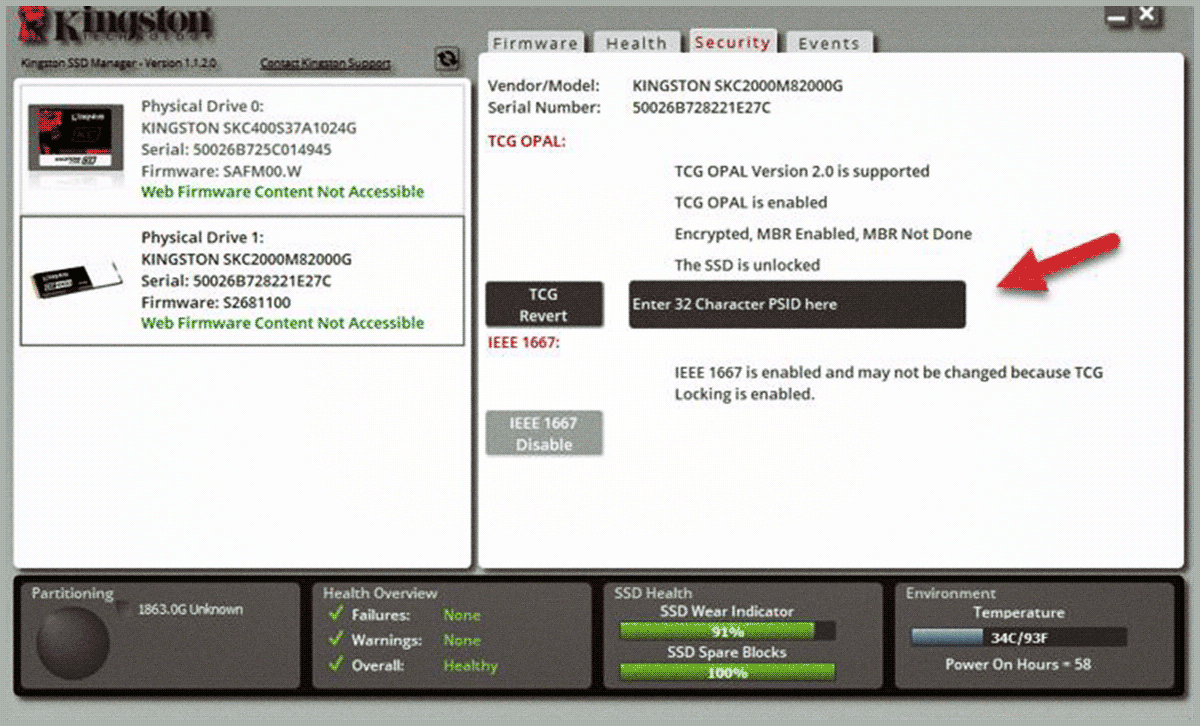Screen dimensions: 1200x726
Task: Click the 32 Character PSID input field
Action: click(x=797, y=304)
